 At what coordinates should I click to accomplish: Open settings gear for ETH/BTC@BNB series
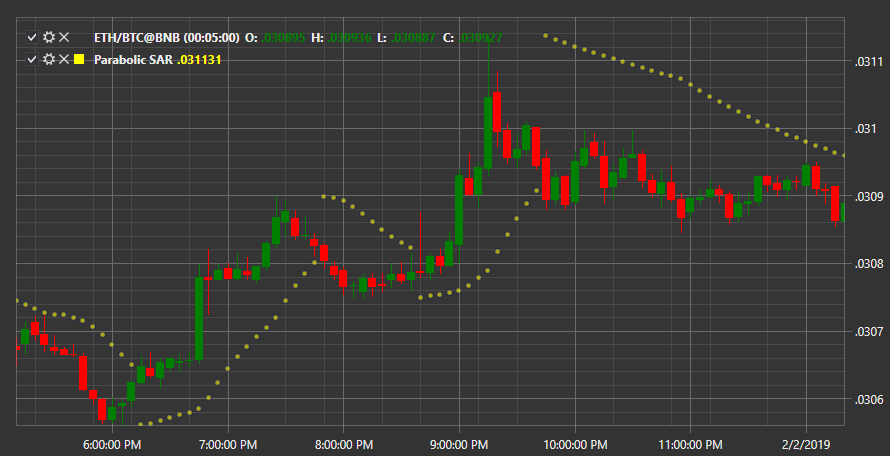[49, 37]
